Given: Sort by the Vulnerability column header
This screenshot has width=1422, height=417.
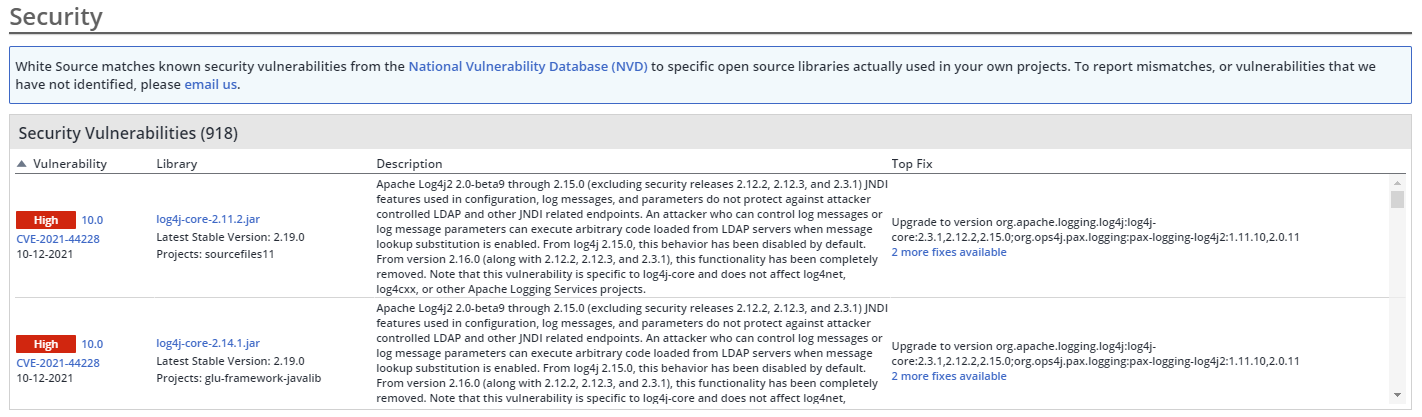Looking at the screenshot, I should click(70, 164).
